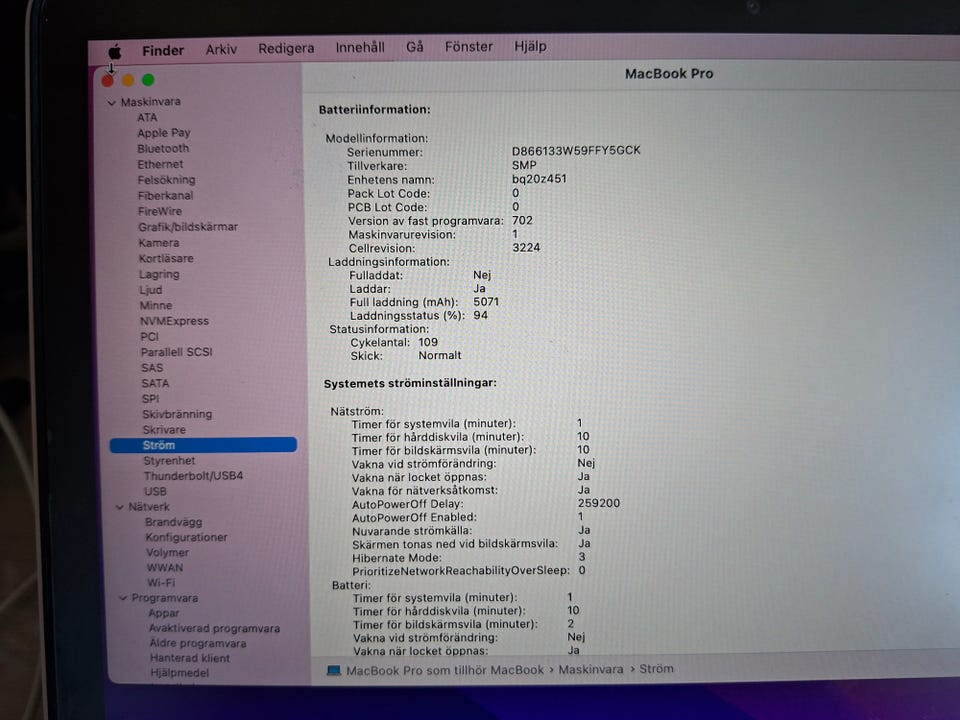
Task: Click Maskinvara in the path bar
Action: click(x=591, y=670)
